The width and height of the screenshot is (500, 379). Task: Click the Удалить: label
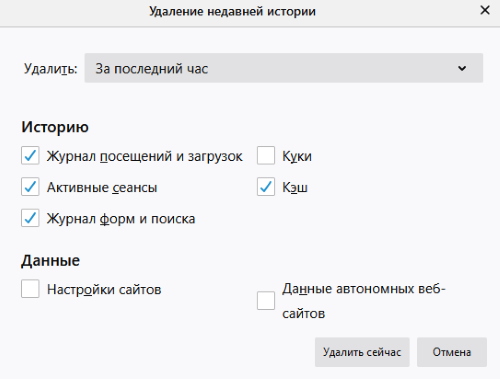(x=50, y=69)
